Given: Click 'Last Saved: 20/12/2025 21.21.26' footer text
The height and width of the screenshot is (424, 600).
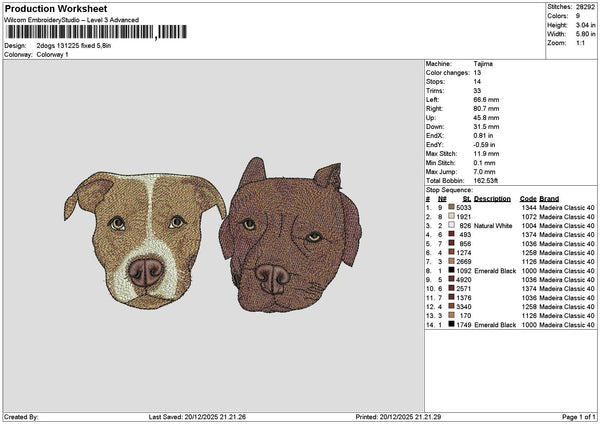Looking at the screenshot, I should (197, 417).
